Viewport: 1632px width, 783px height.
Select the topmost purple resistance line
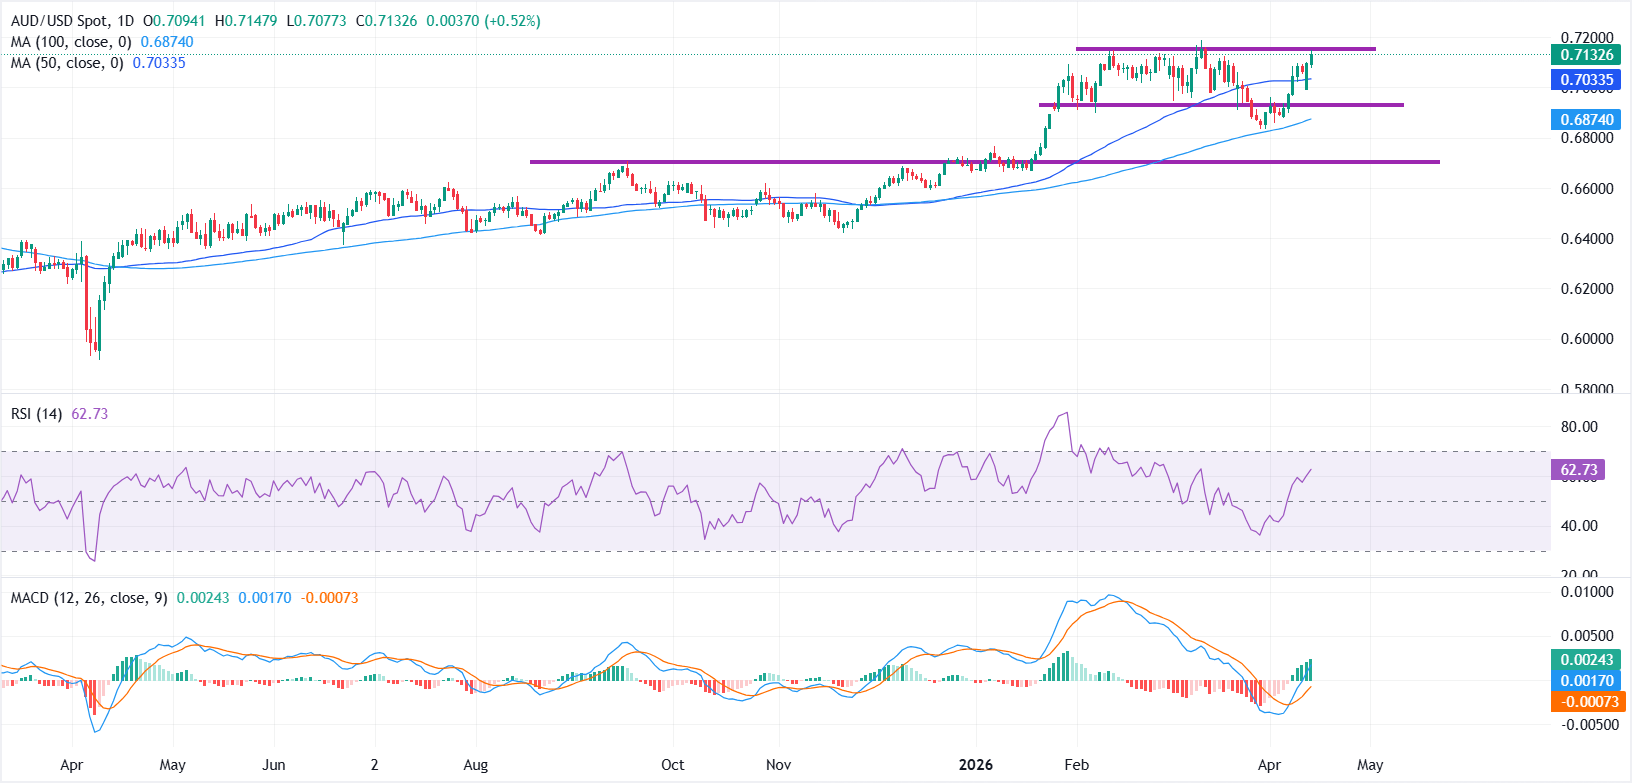point(1225,49)
